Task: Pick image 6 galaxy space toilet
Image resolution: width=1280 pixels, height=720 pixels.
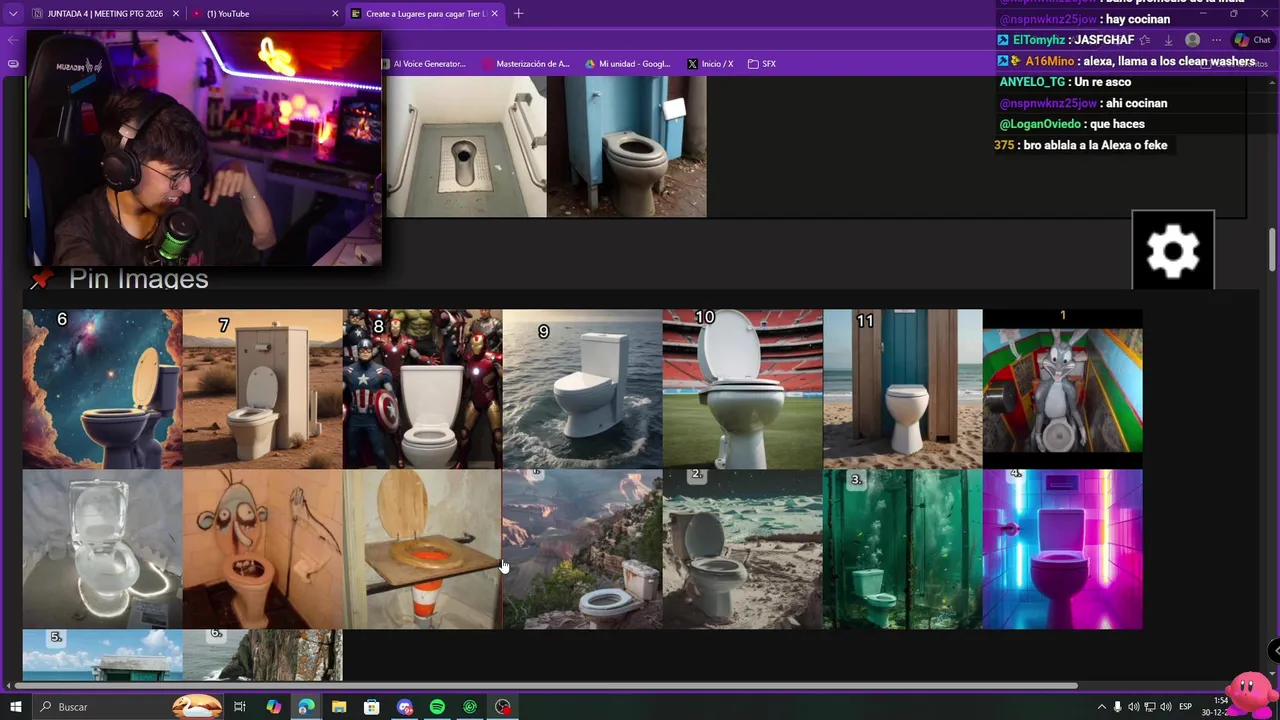Action: click(103, 389)
